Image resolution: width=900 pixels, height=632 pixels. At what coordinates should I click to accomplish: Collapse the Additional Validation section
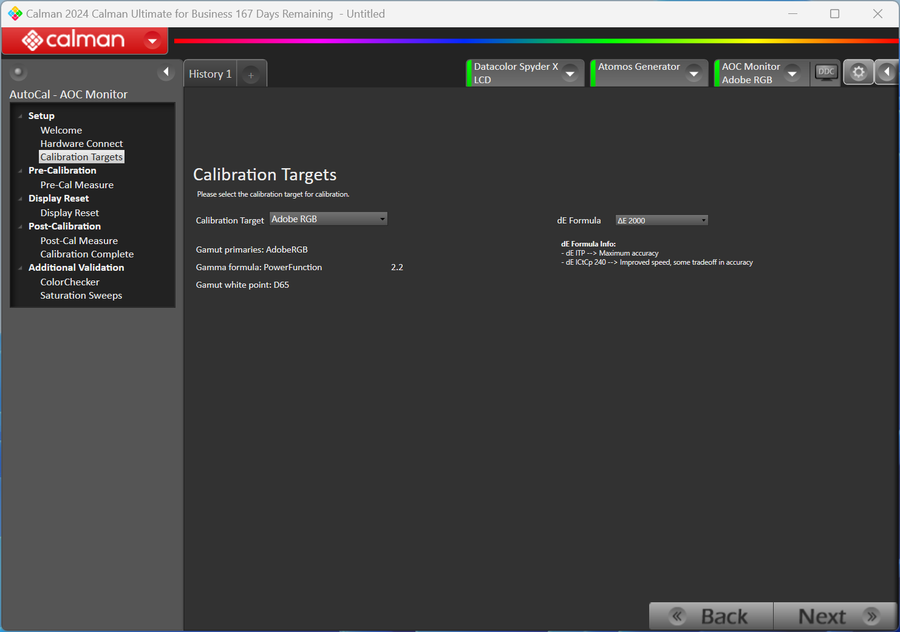[21, 267]
